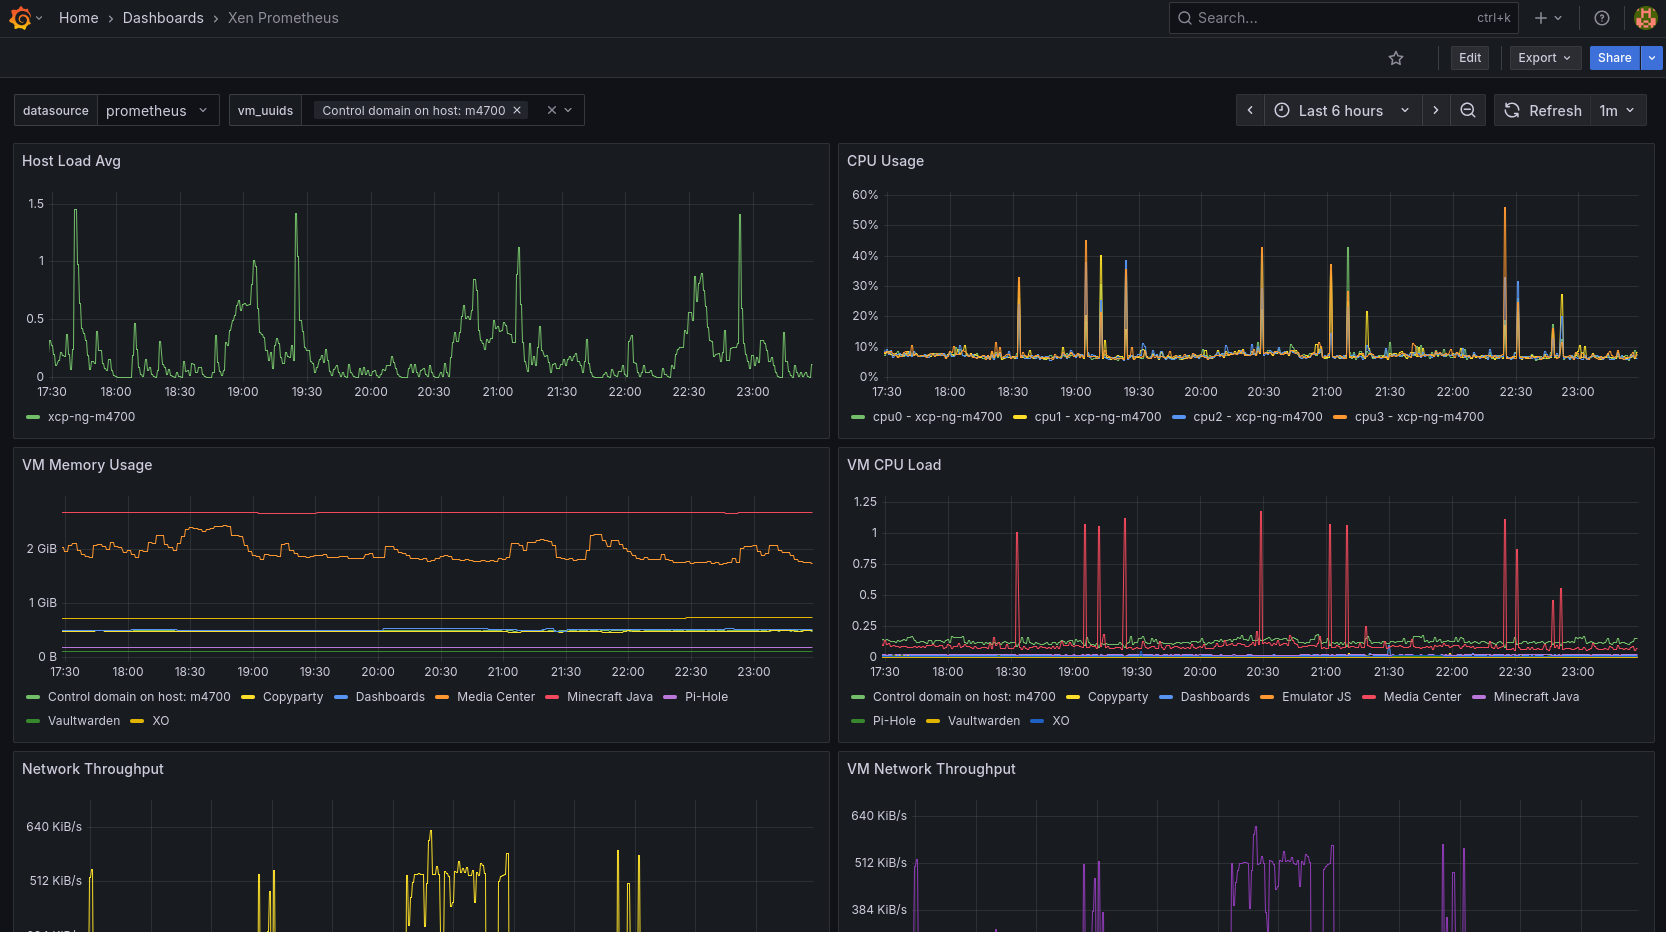Open the help question mark menu
Viewport: 1666px width, 932px height.
(x=1602, y=18)
